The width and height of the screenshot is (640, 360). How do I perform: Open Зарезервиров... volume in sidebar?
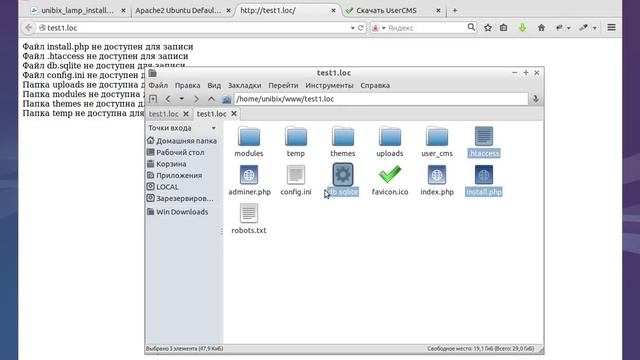[180, 198]
